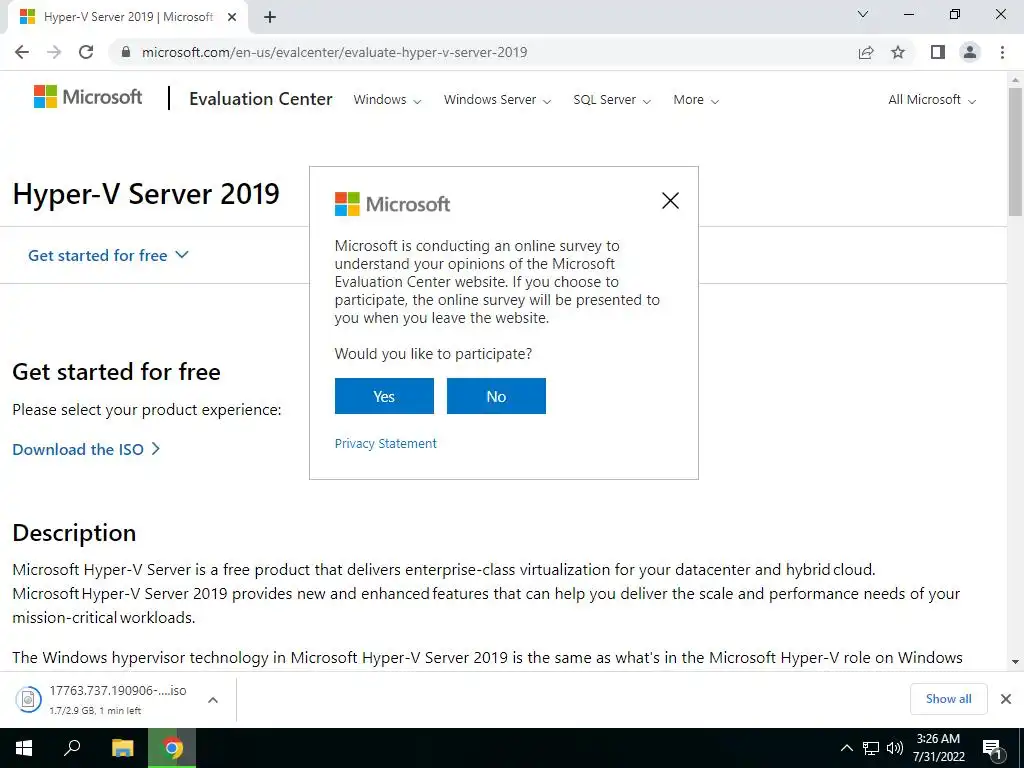The height and width of the screenshot is (768, 1024).
Task: Click the Microsoft logo in header
Action: point(88,97)
